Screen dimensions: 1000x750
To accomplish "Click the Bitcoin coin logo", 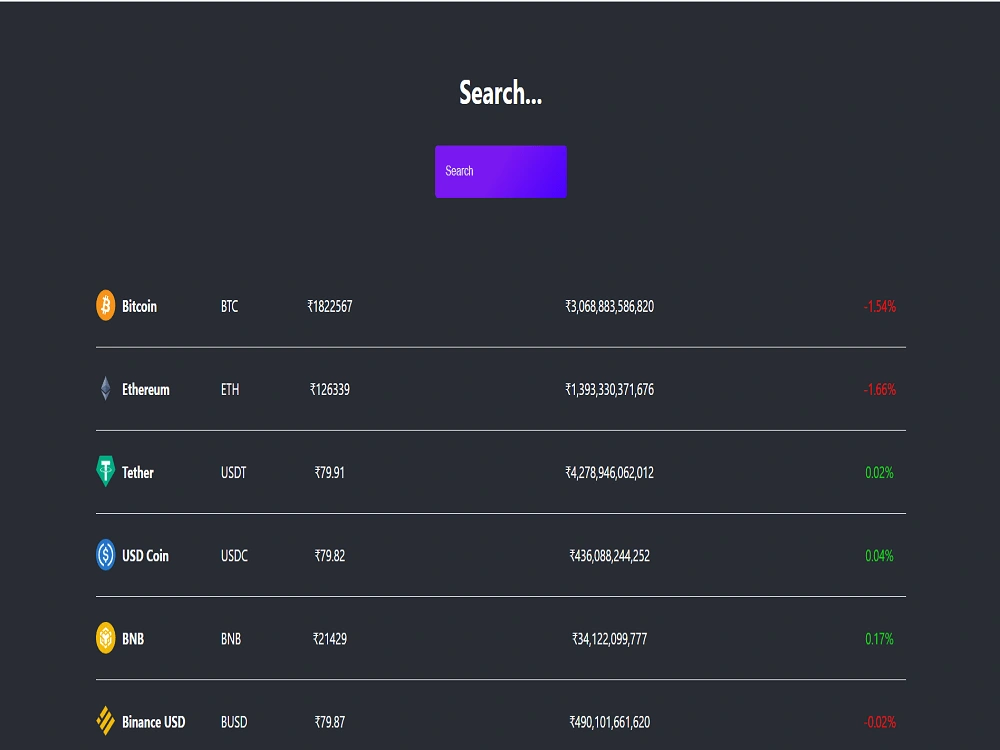I will 105,305.
